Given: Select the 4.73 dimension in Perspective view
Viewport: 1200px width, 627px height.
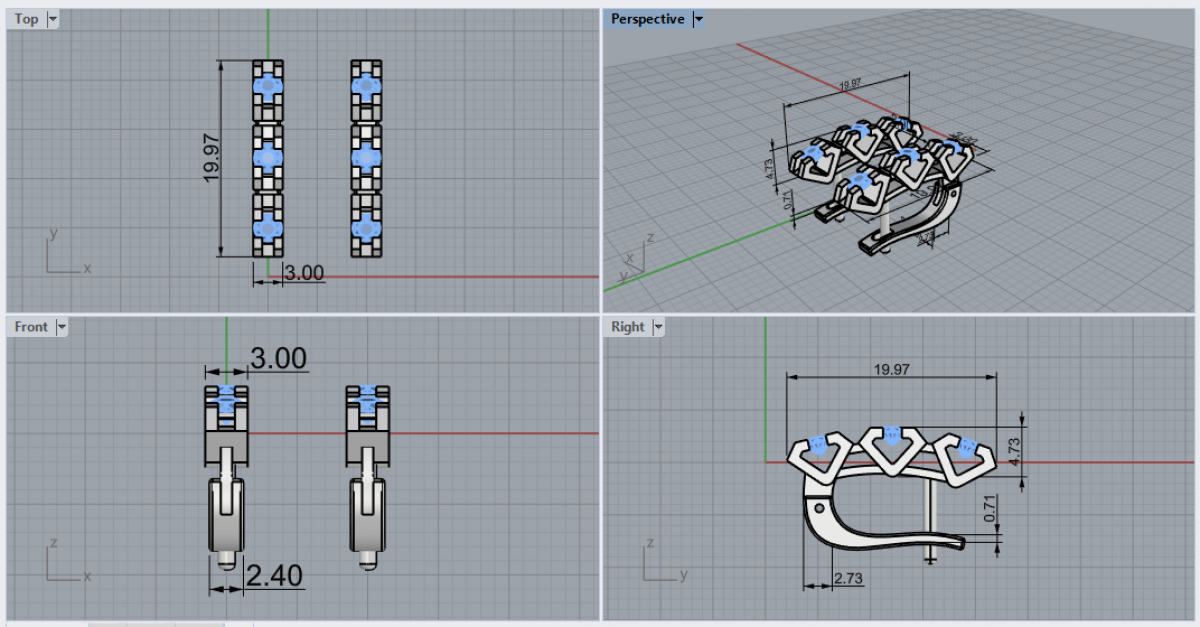Looking at the screenshot, I should 769,170.
